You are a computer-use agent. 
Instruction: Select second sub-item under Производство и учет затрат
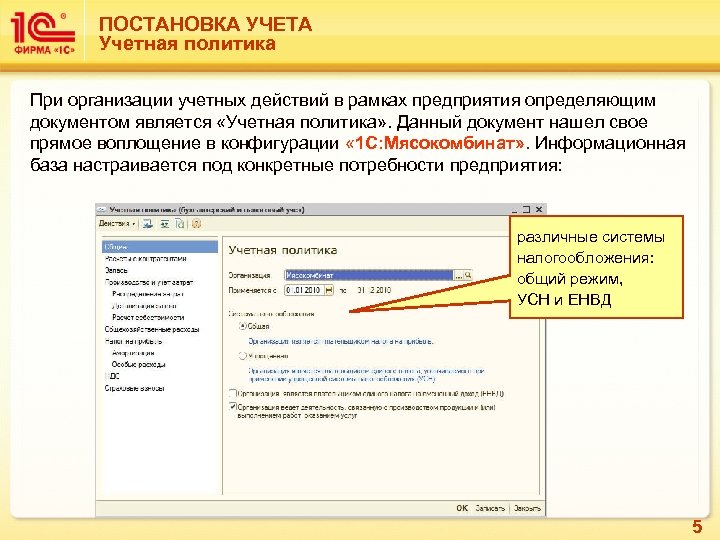click(x=144, y=306)
